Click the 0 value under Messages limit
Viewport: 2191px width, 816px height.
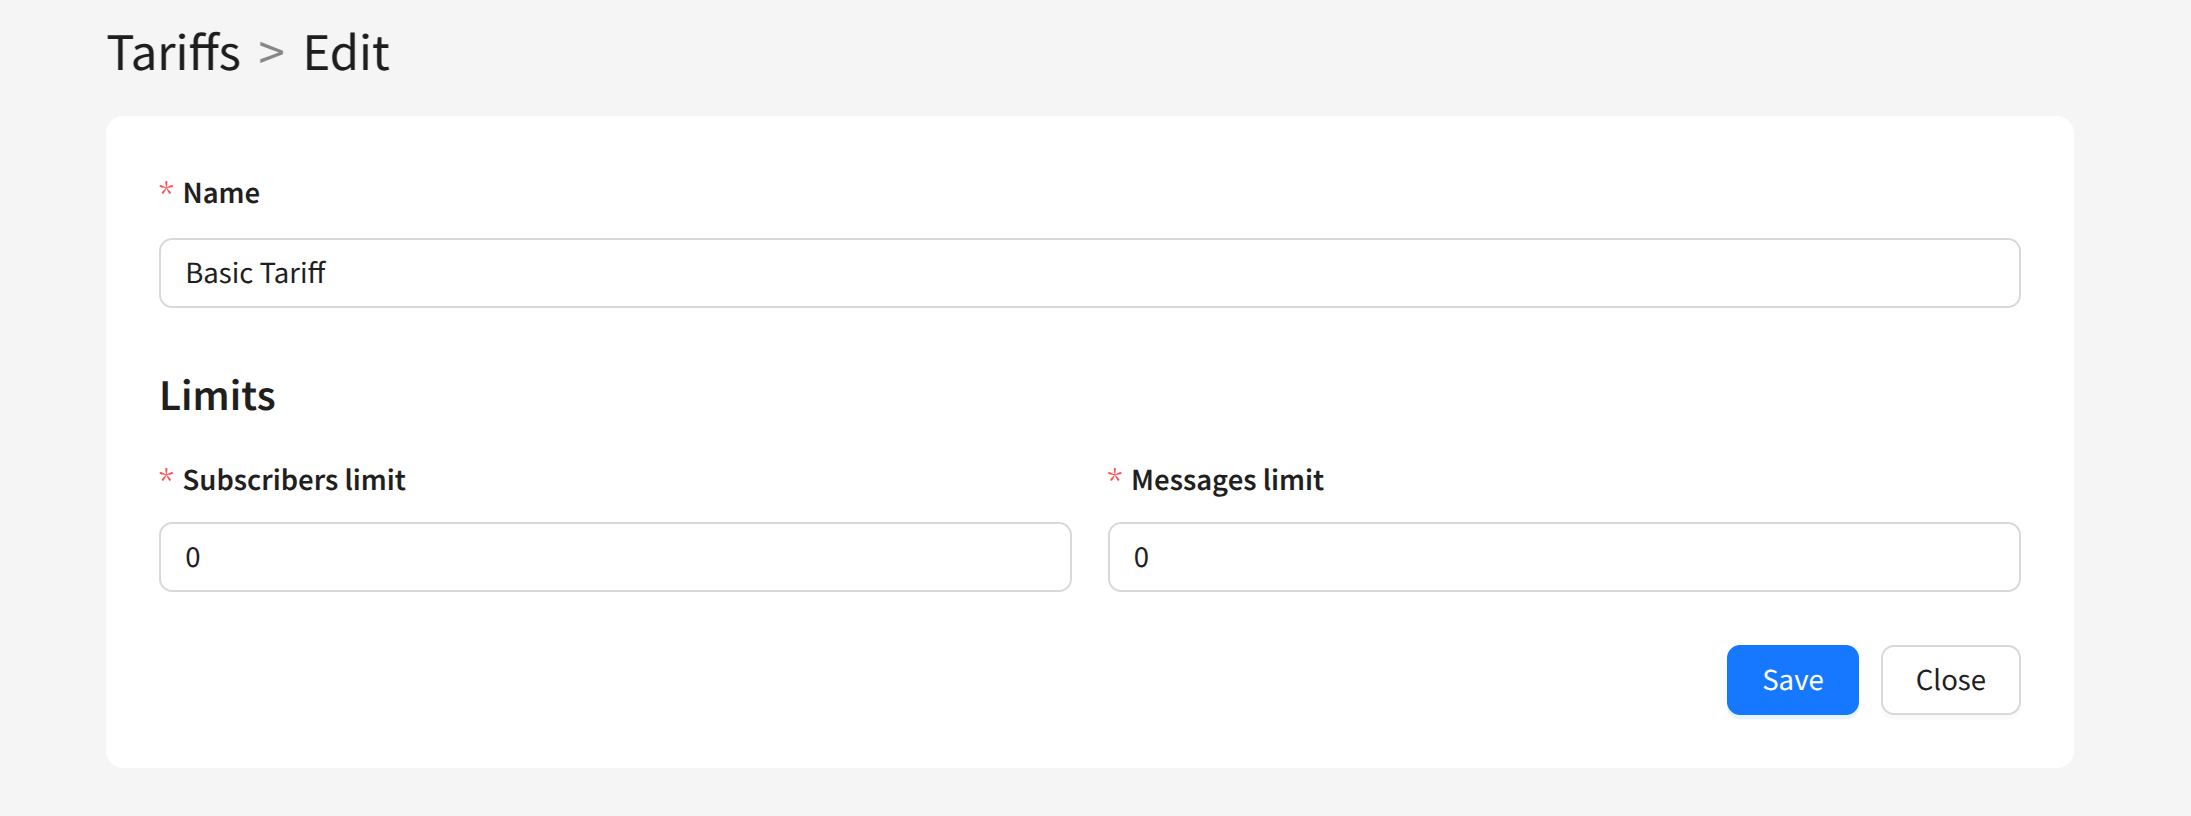[x=1141, y=557]
